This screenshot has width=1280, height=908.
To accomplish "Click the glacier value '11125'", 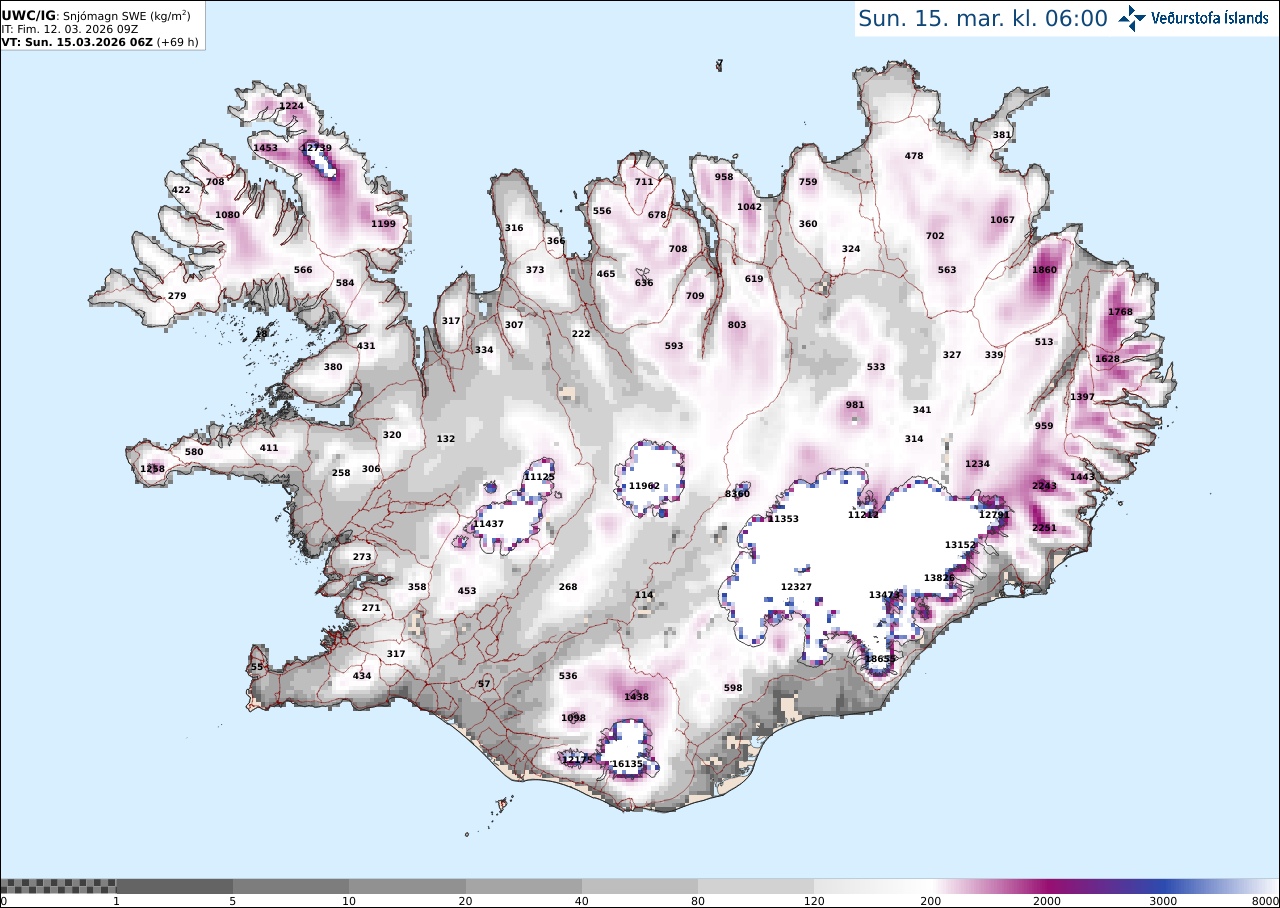I will point(539,477).
